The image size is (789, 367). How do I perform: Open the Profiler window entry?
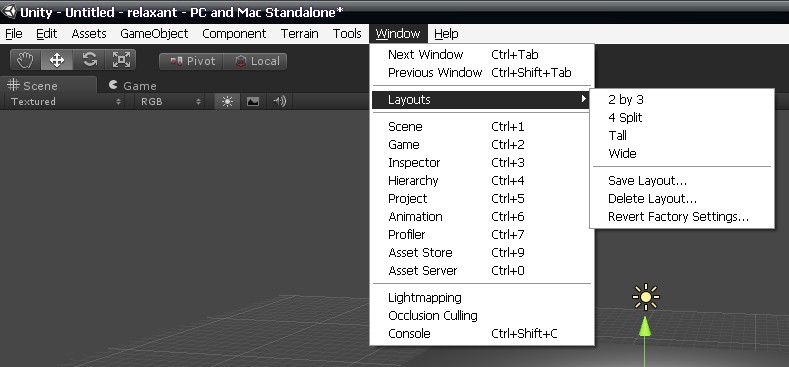[482, 235]
